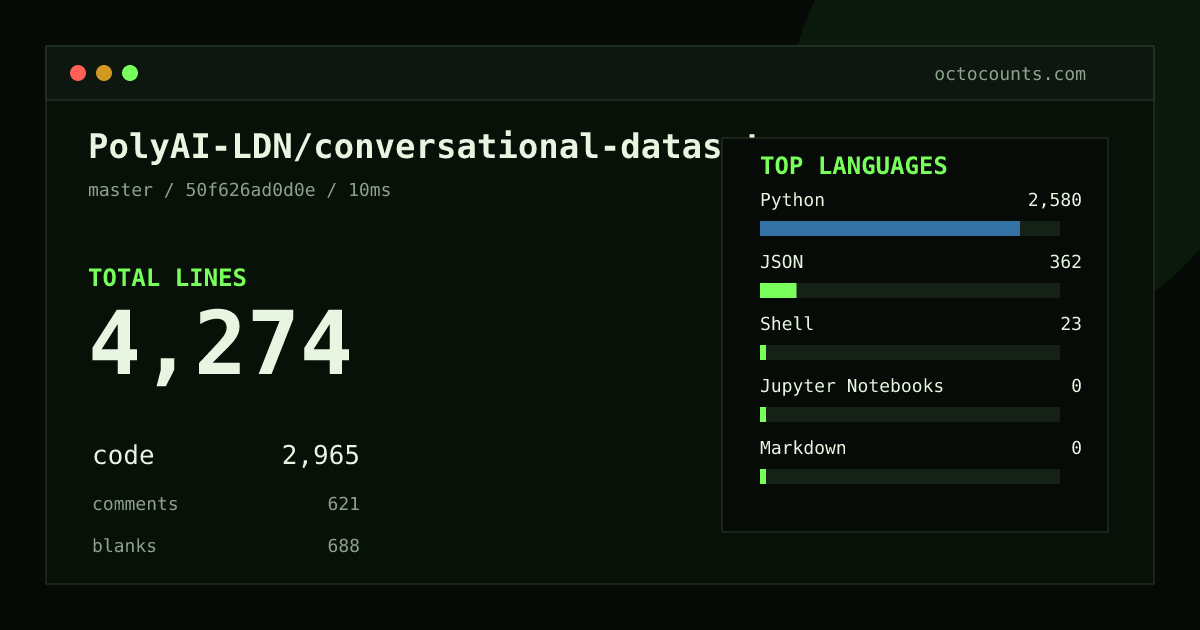
Task: Select the blanks label
Action: [124, 546]
